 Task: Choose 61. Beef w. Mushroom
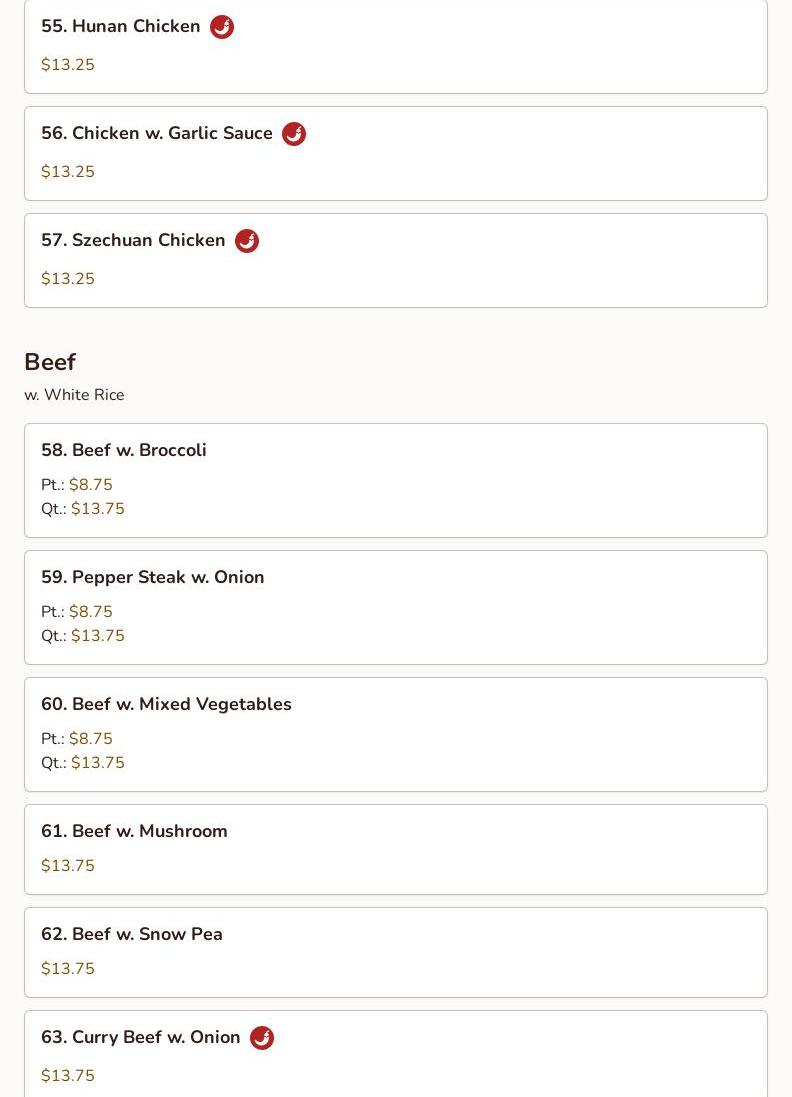click(396, 849)
